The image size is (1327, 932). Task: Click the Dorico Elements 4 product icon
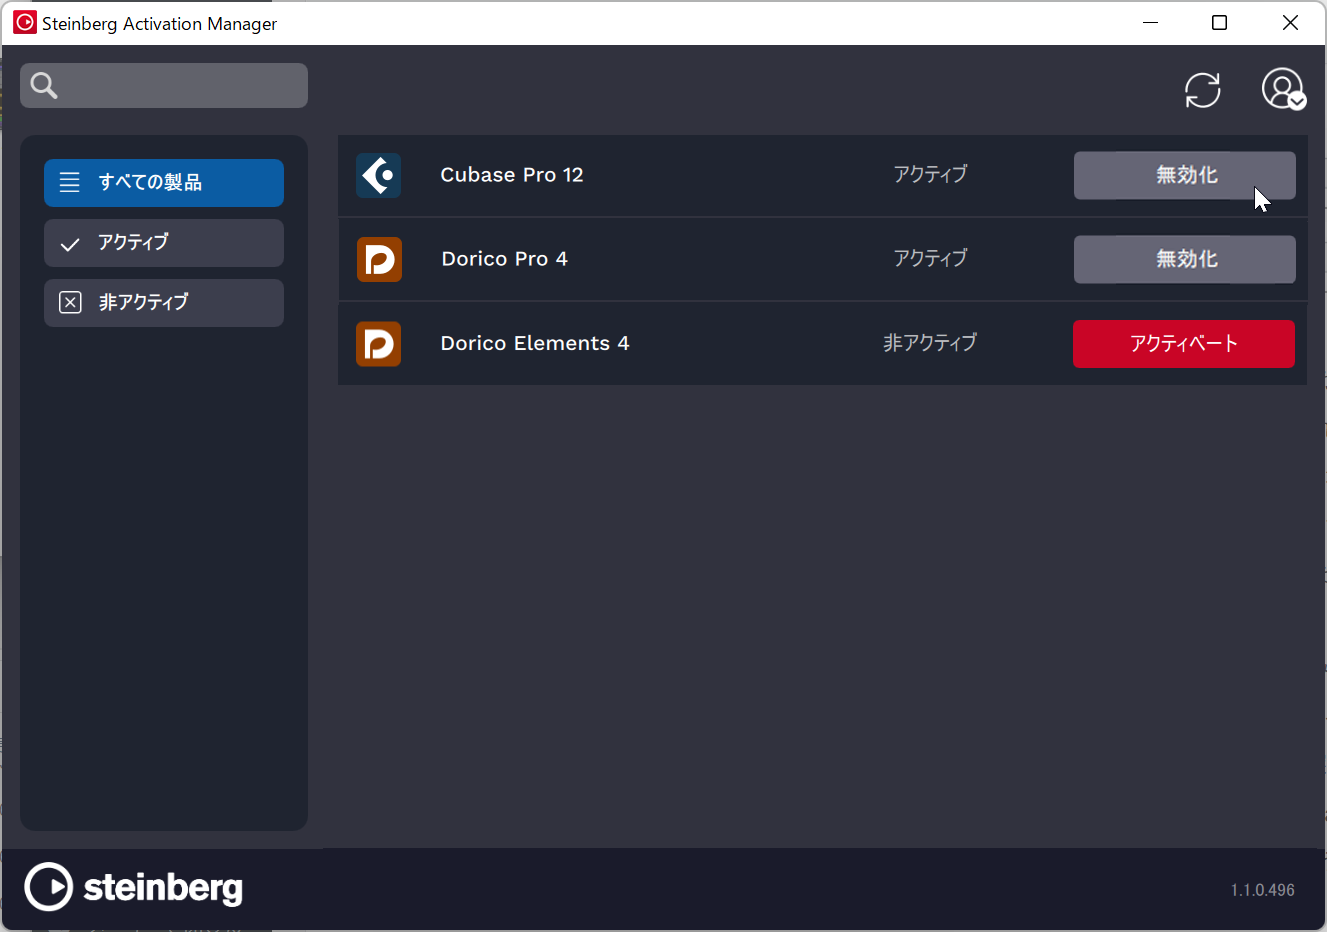[379, 344]
